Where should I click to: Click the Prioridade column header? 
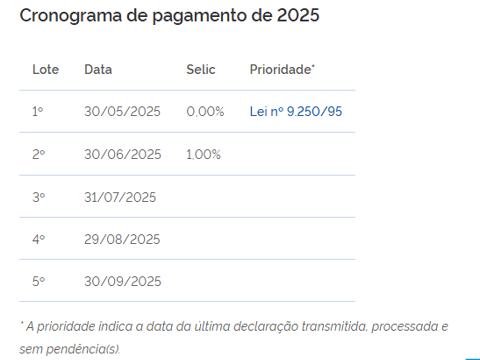280,69
